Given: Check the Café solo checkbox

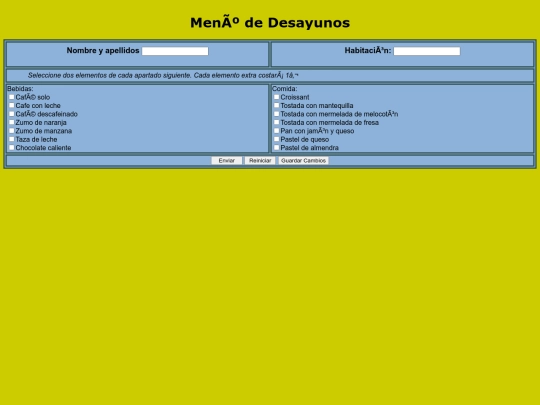Looking at the screenshot, I should (12, 97).
